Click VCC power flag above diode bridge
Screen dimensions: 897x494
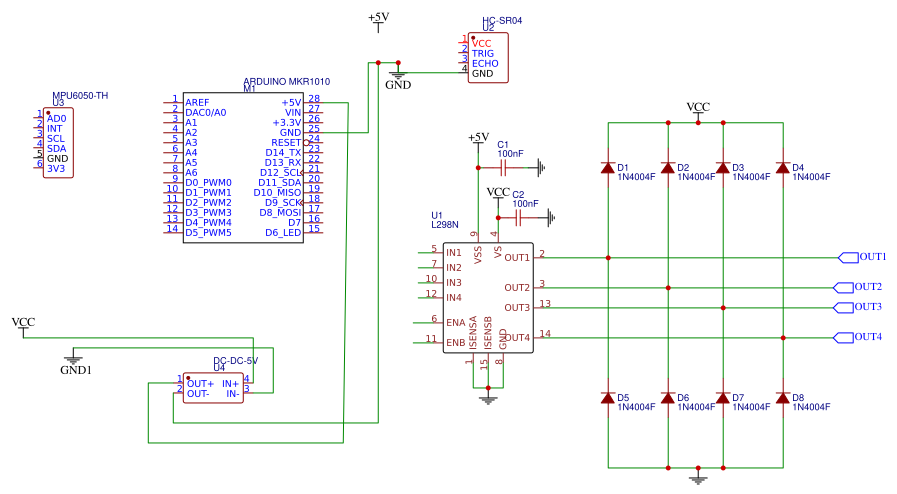[x=698, y=110]
